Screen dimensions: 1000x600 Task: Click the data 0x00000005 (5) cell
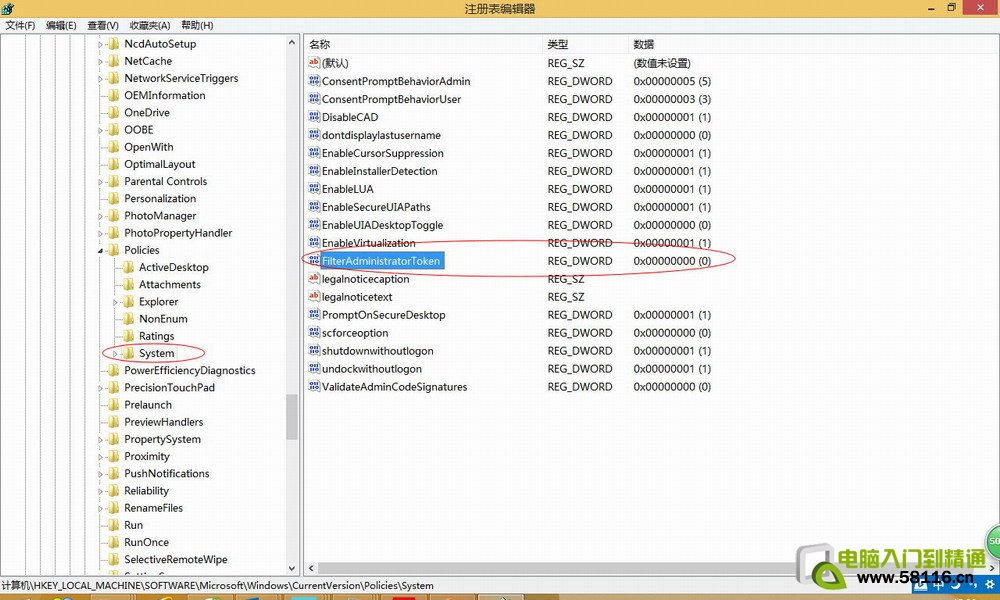point(672,81)
